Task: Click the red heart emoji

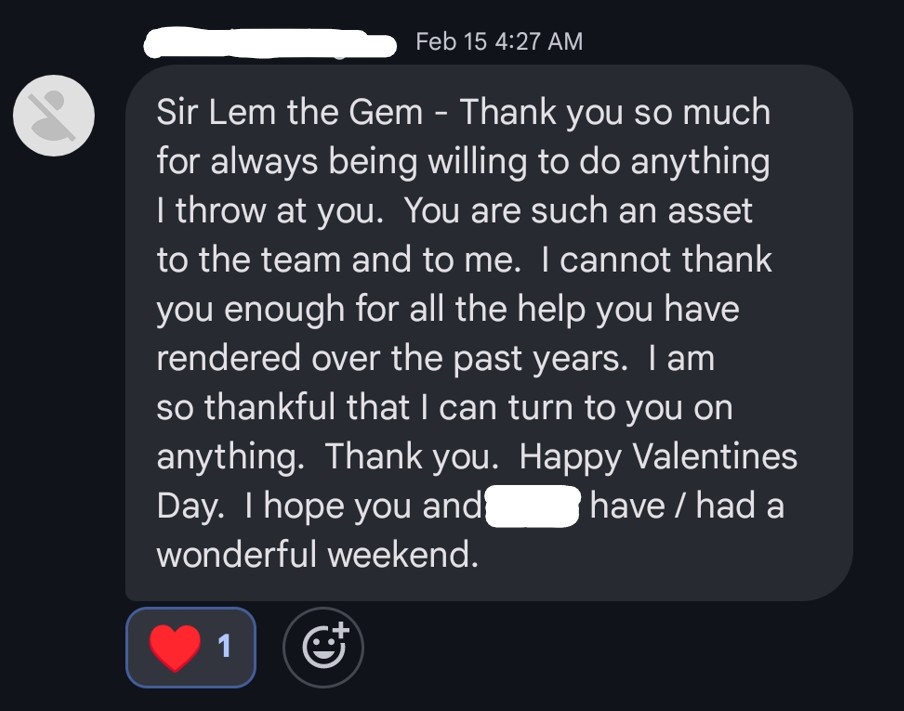Action: [175, 647]
